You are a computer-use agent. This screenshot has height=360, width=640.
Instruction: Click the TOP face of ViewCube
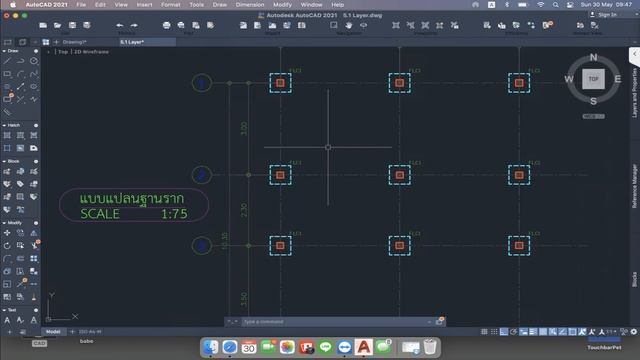tap(593, 79)
